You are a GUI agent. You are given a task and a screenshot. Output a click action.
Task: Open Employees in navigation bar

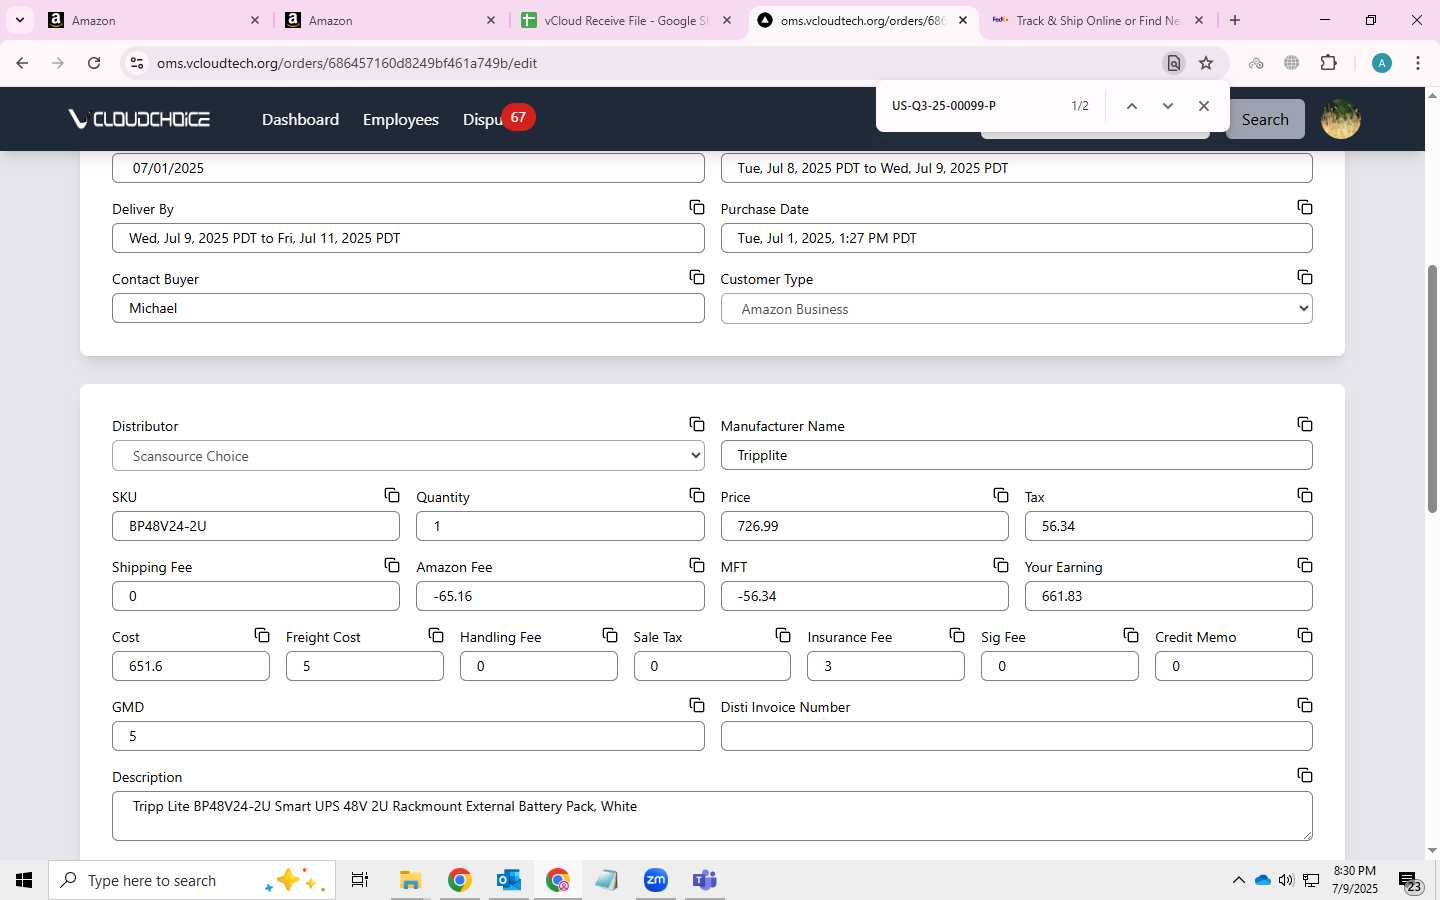(x=401, y=119)
